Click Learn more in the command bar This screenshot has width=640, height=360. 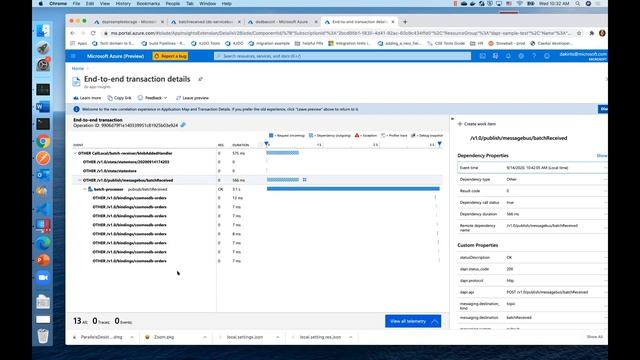click(87, 98)
